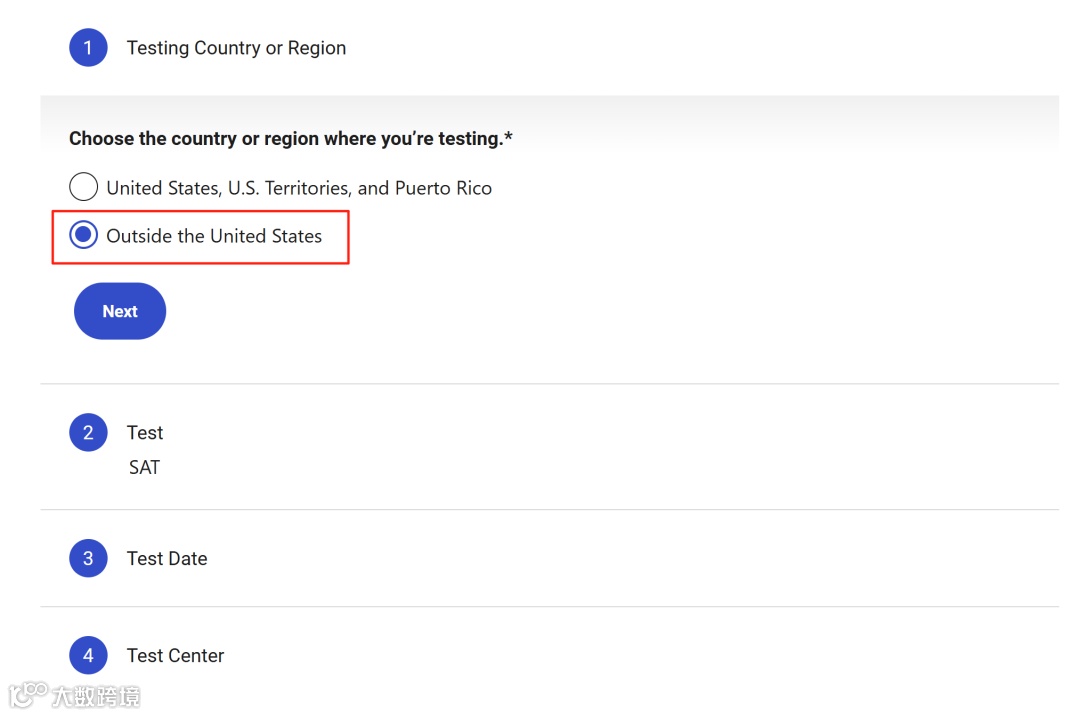This screenshot has width=1080, height=716.
Task: Expand the Test section header
Action: 145,433
